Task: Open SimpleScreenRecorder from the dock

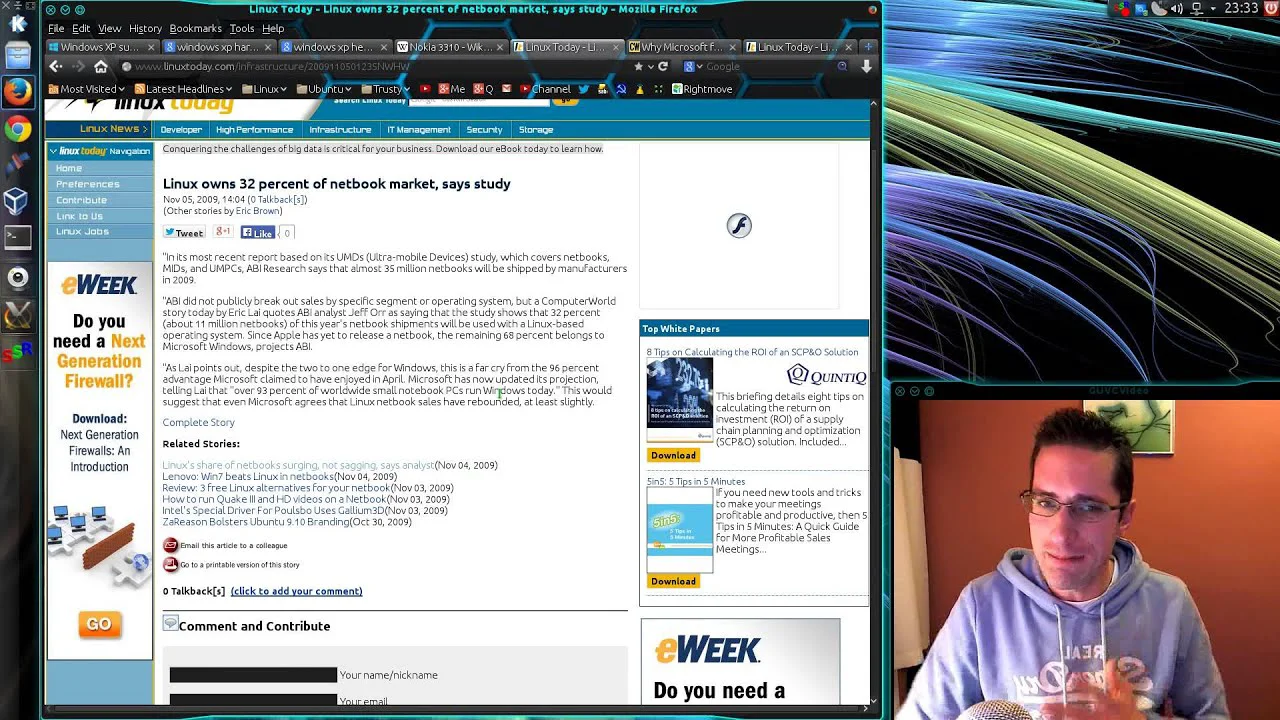Action: click(17, 351)
